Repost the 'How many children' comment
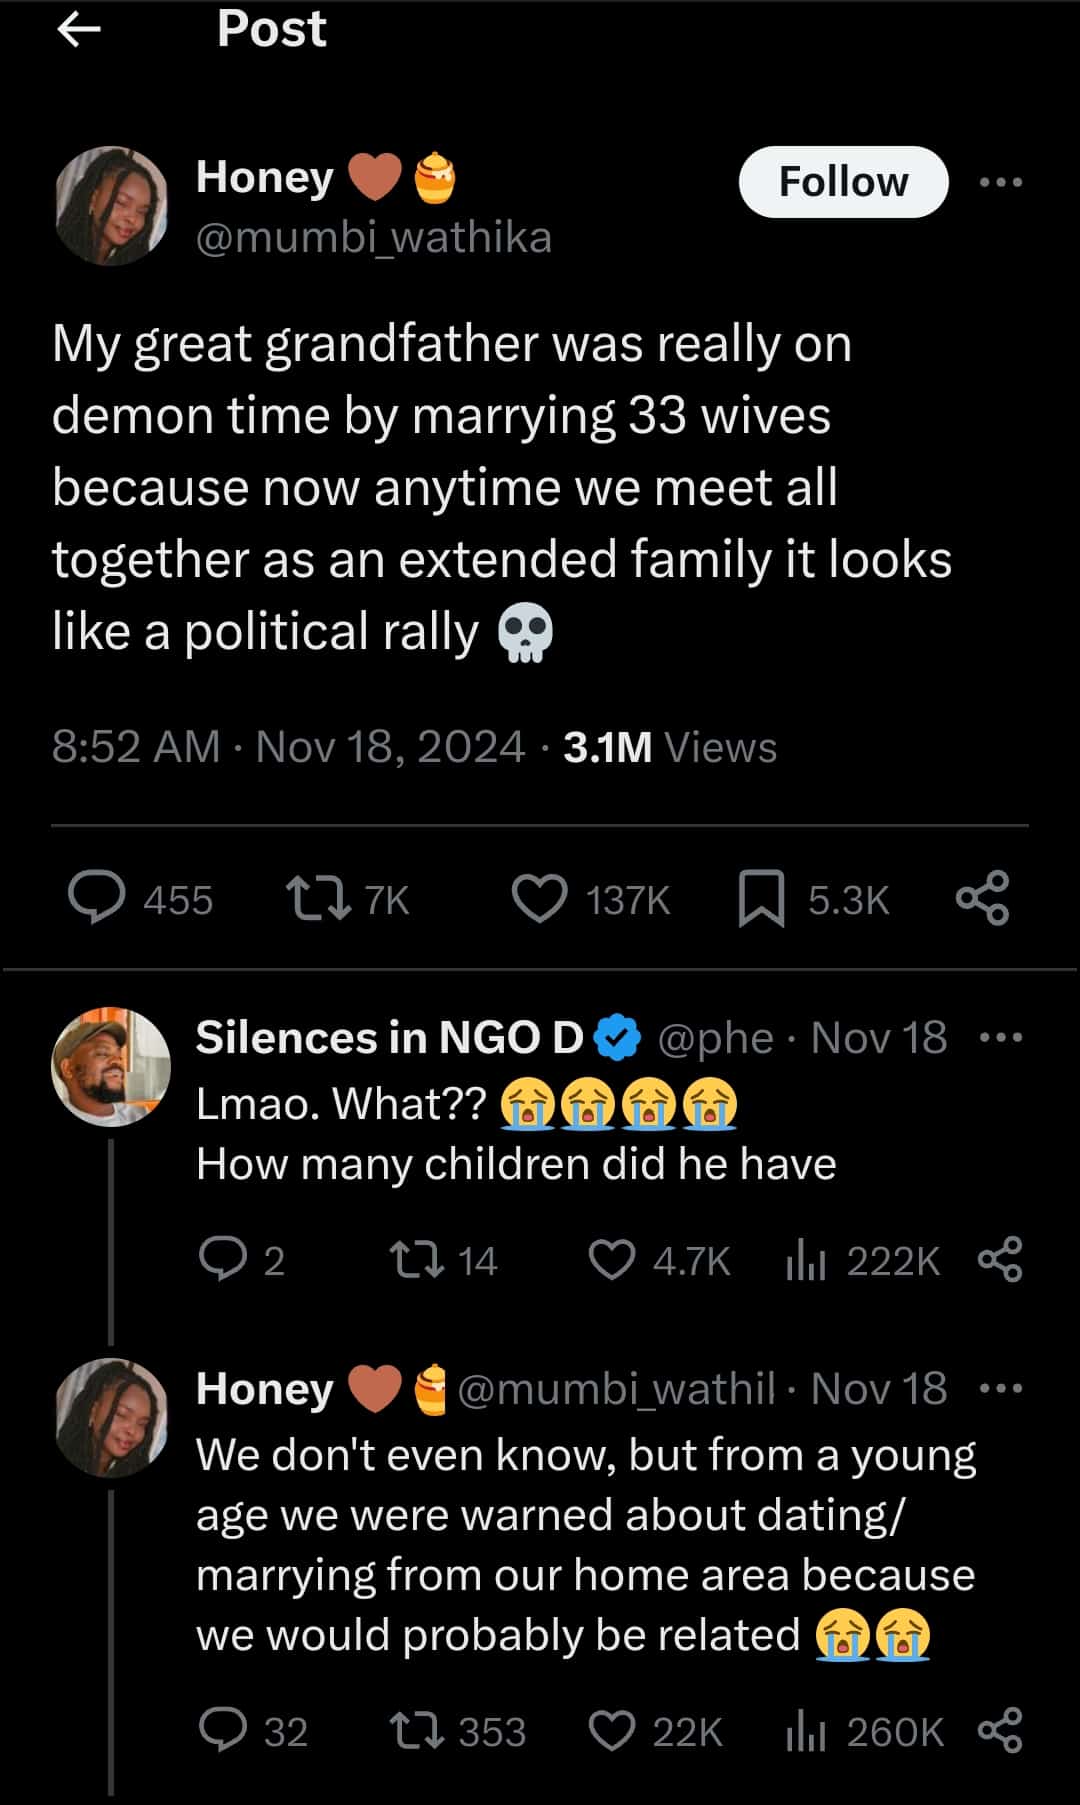 point(417,1259)
